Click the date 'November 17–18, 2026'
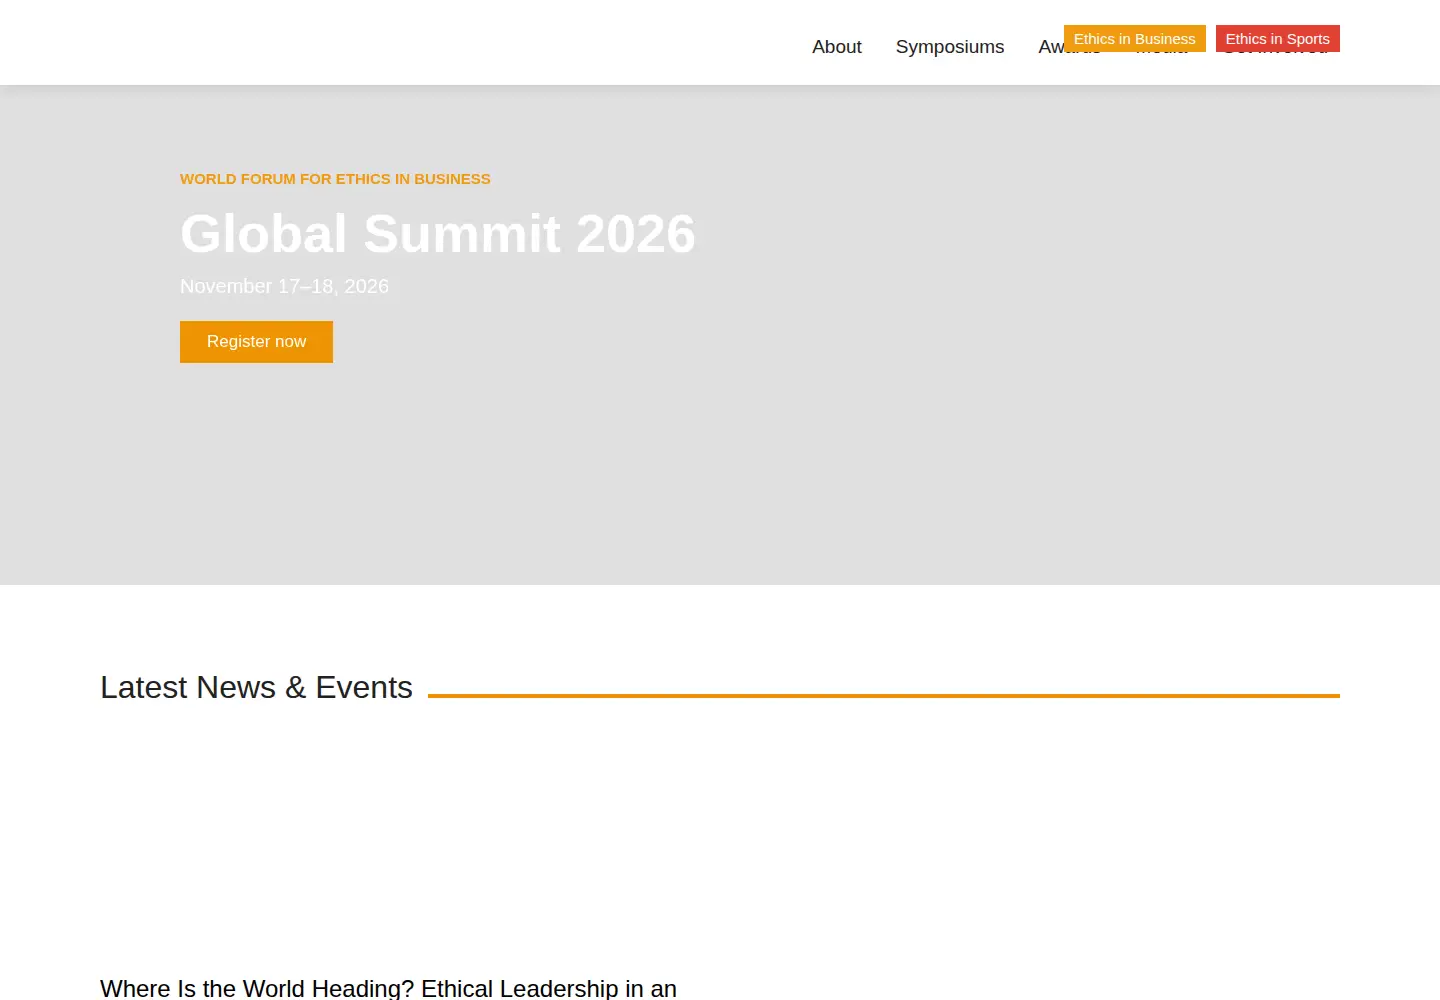Screen dimensions: 1440x1000 pyautogui.click(x=284, y=286)
